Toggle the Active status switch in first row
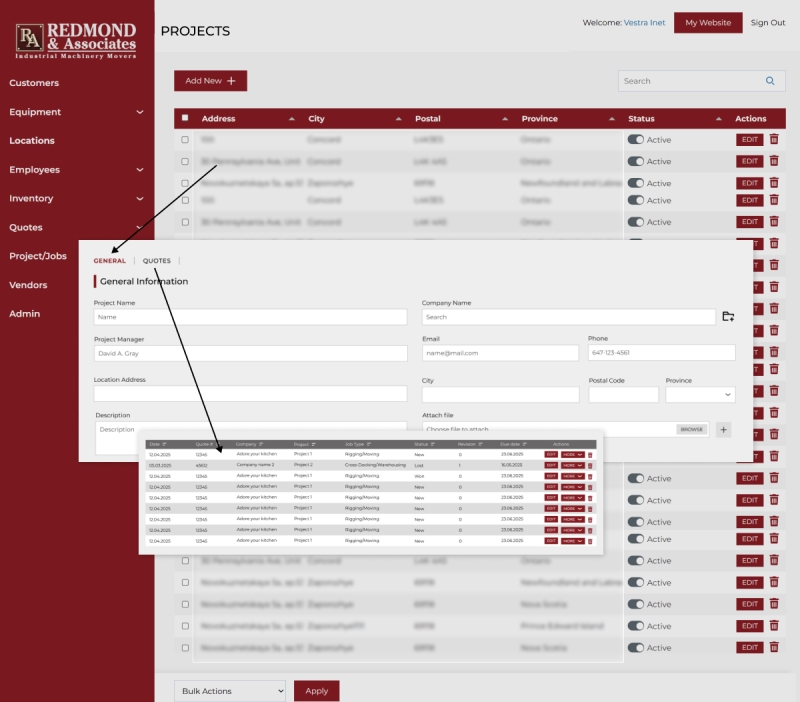The height and width of the screenshot is (702, 800). pos(635,140)
